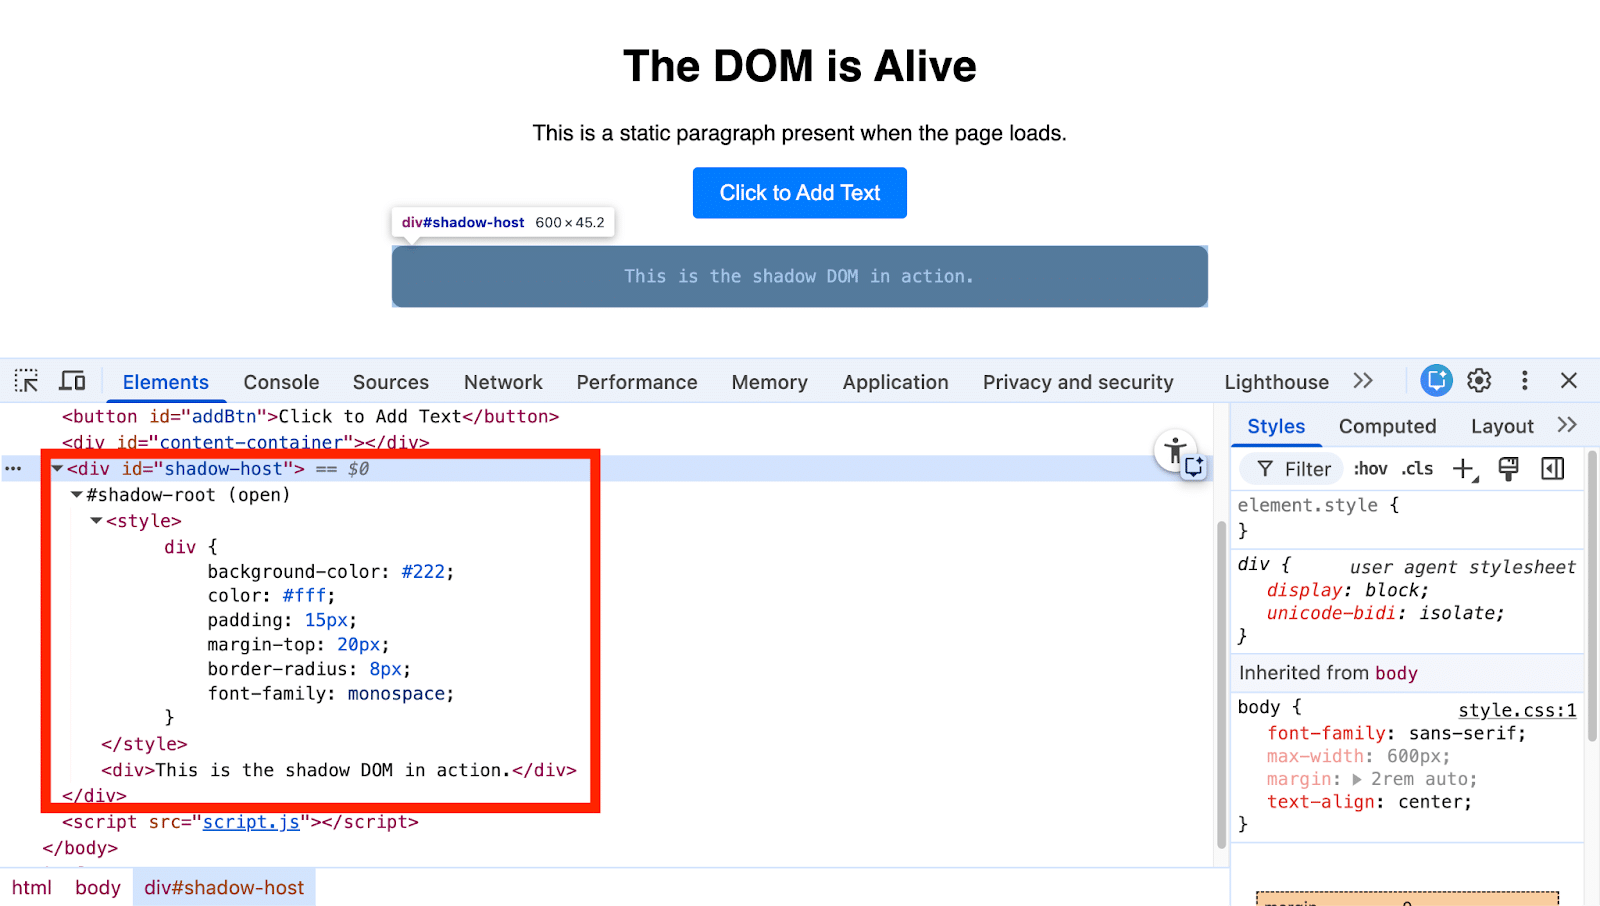This screenshot has height=906, width=1600.
Task: Click the #222 background-color value
Action: (423, 572)
